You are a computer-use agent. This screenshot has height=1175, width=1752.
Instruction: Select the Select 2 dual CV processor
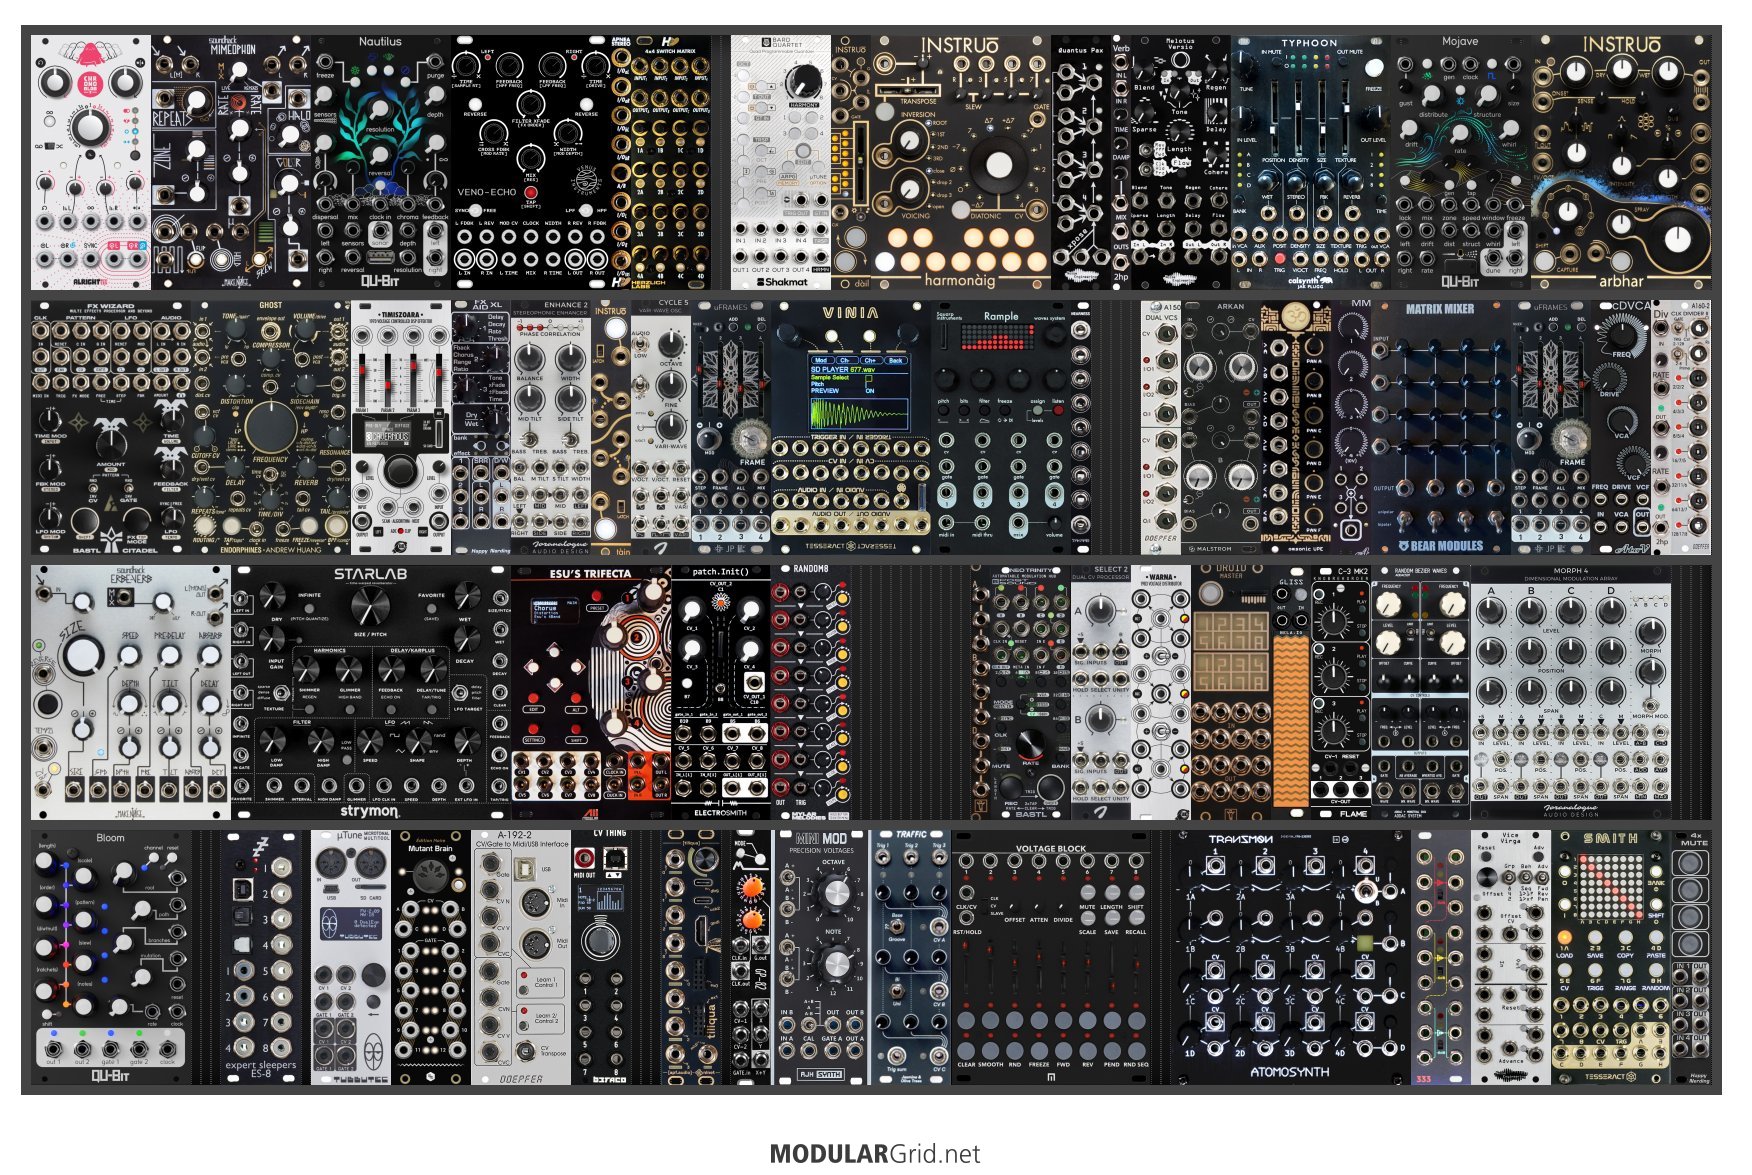point(1101,692)
